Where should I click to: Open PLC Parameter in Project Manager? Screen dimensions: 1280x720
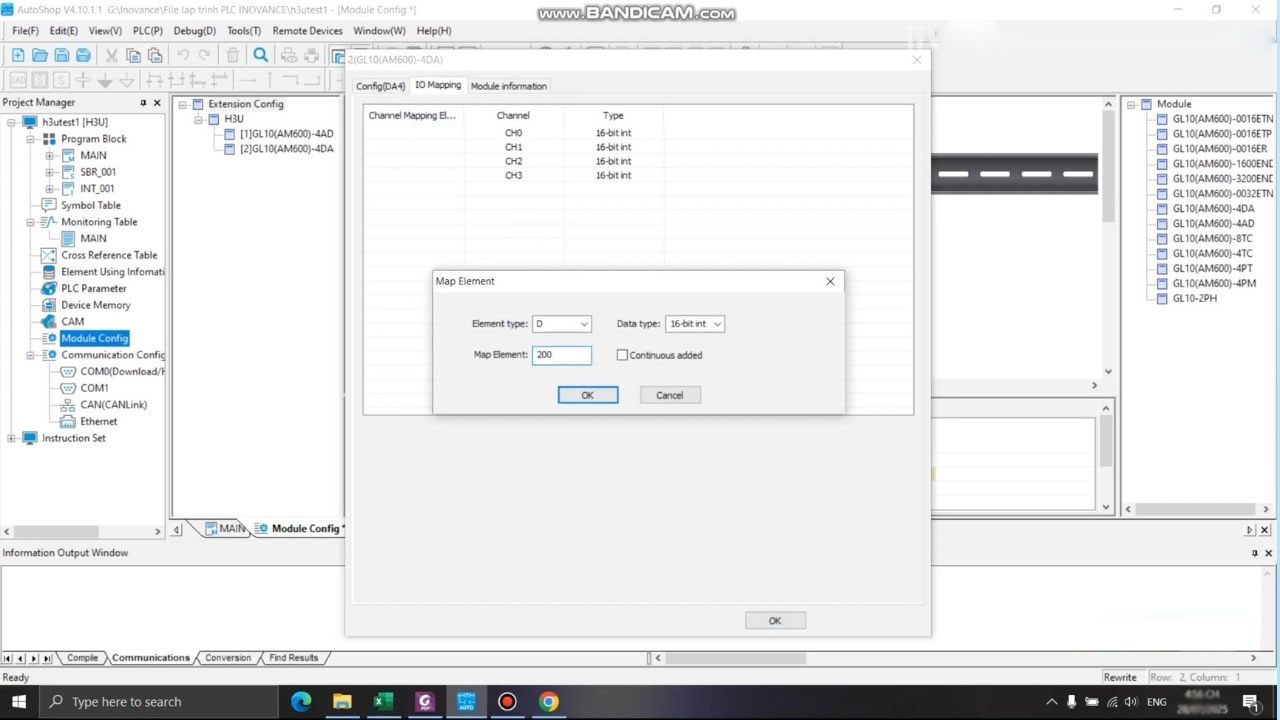tap(93, 288)
